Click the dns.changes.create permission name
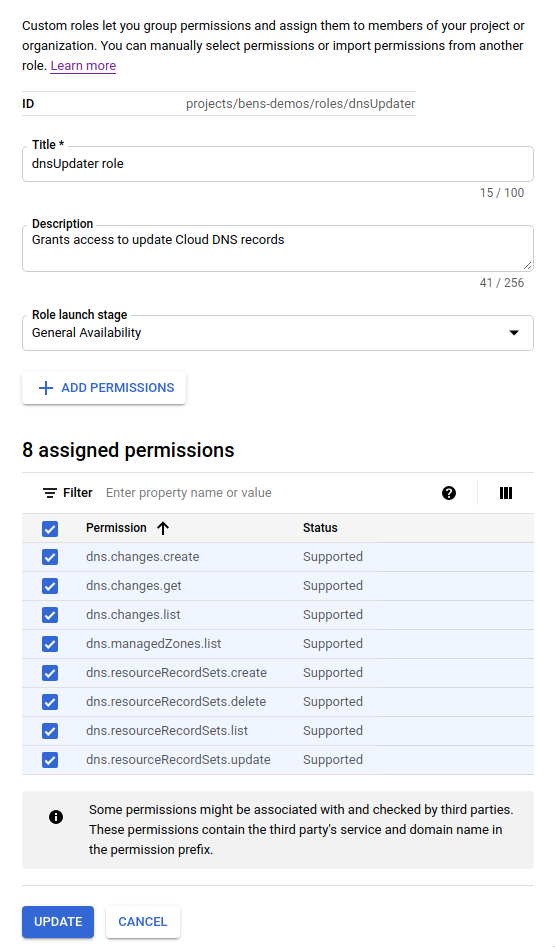Screen dimensions: 555x948 pyautogui.click(x=143, y=557)
